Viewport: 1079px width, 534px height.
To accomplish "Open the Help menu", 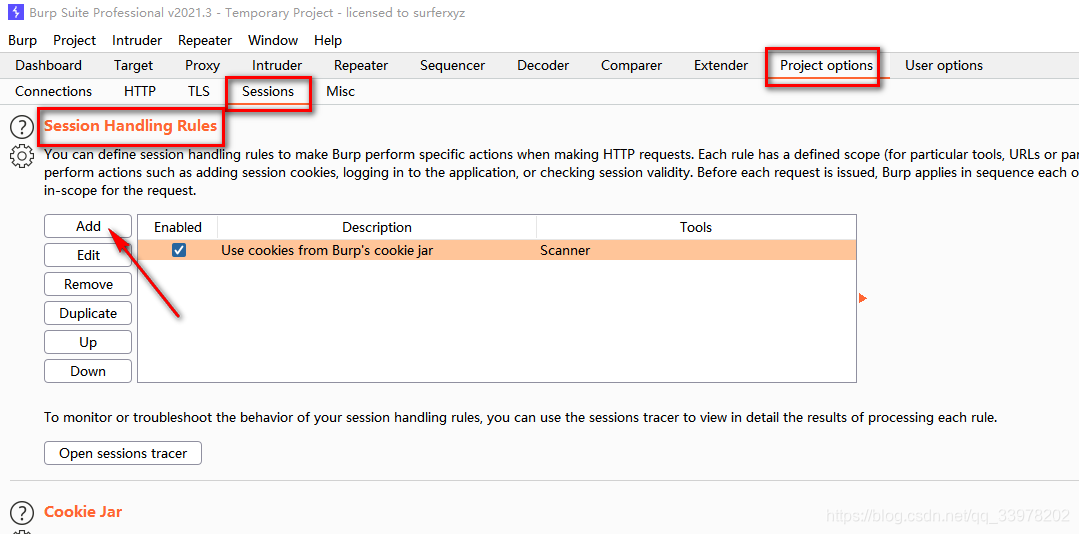I will coord(328,41).
